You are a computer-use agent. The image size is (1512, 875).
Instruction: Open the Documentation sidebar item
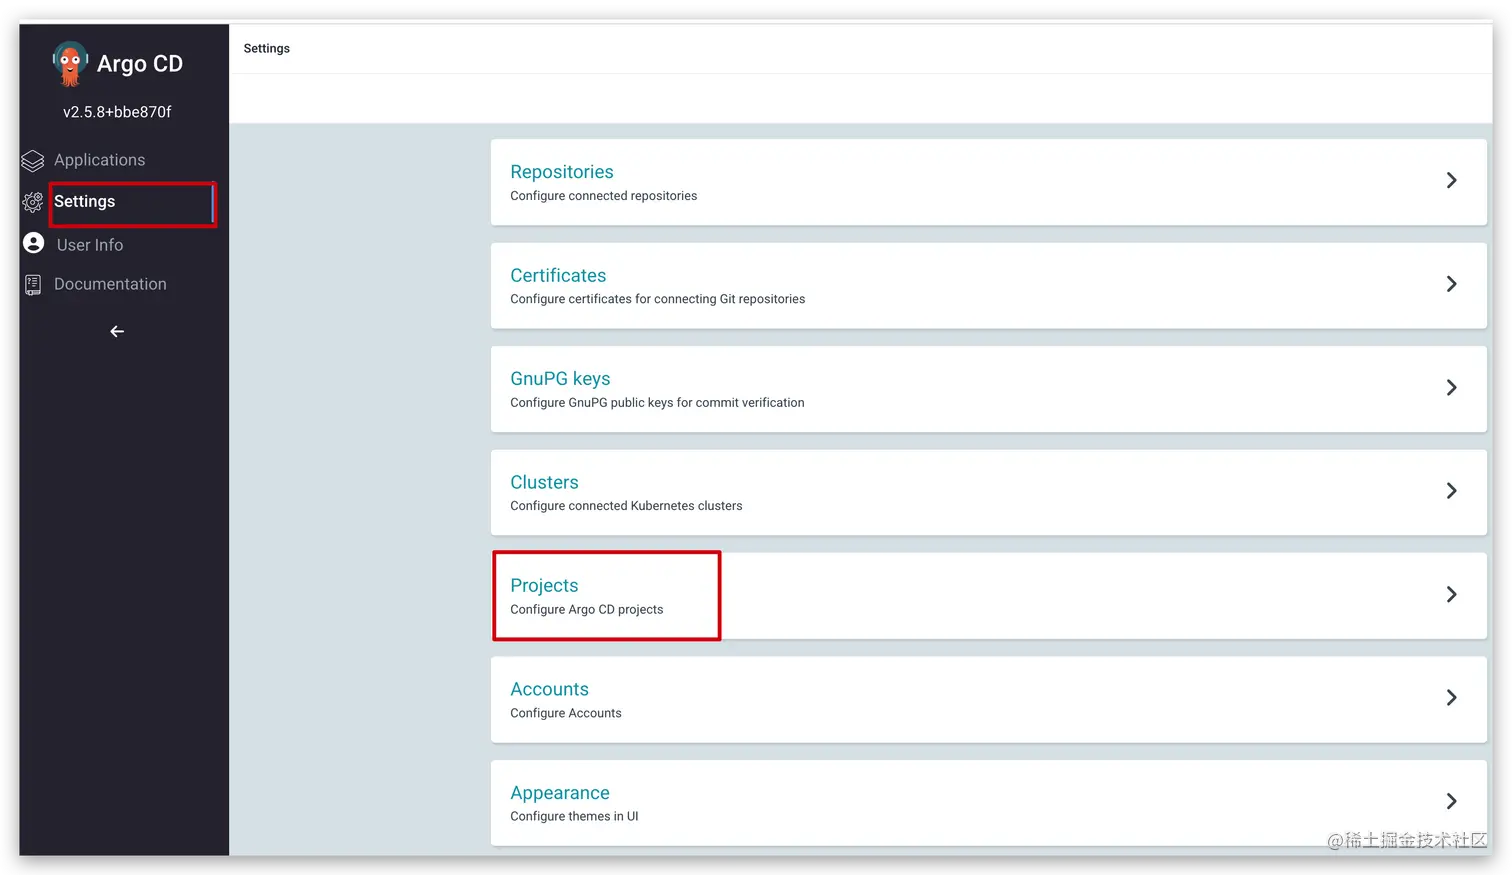(110, 284)
